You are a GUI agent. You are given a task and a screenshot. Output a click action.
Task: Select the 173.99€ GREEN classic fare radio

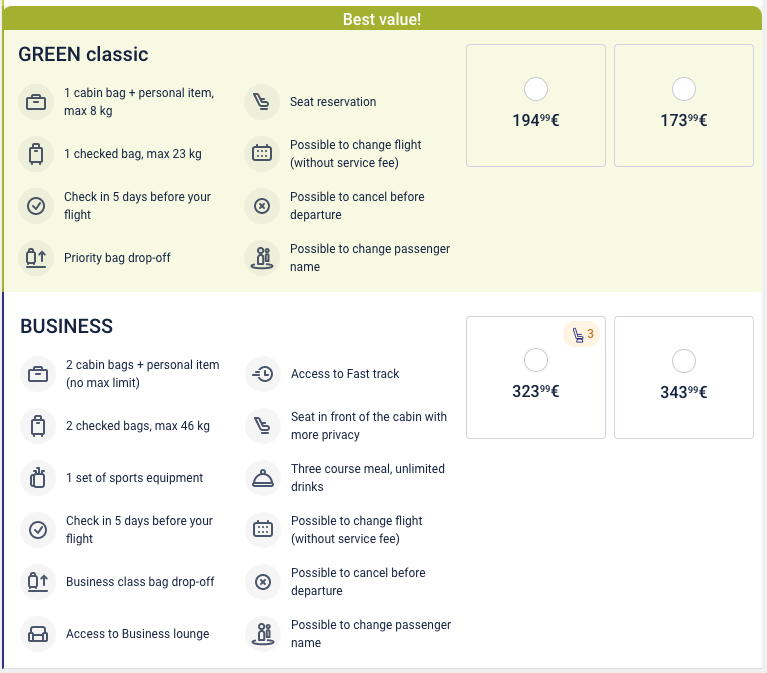pos(683,89)
